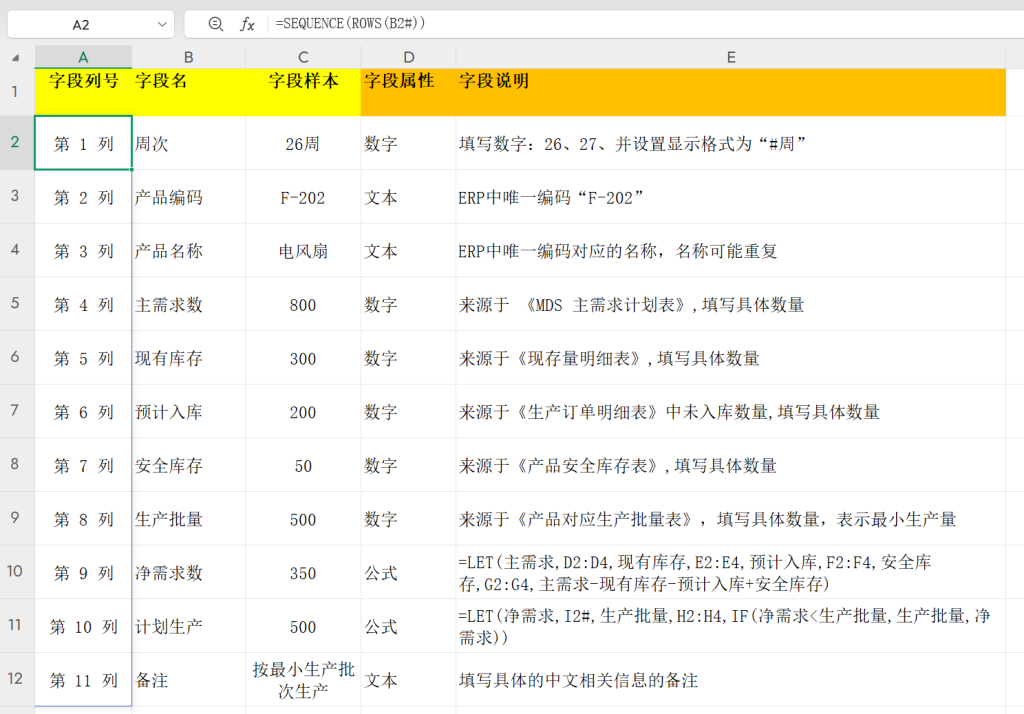This screenshot has height=714, width=1024.
Task: Select row 5 header
Action: pyautogui.click(x=15, y=303)
